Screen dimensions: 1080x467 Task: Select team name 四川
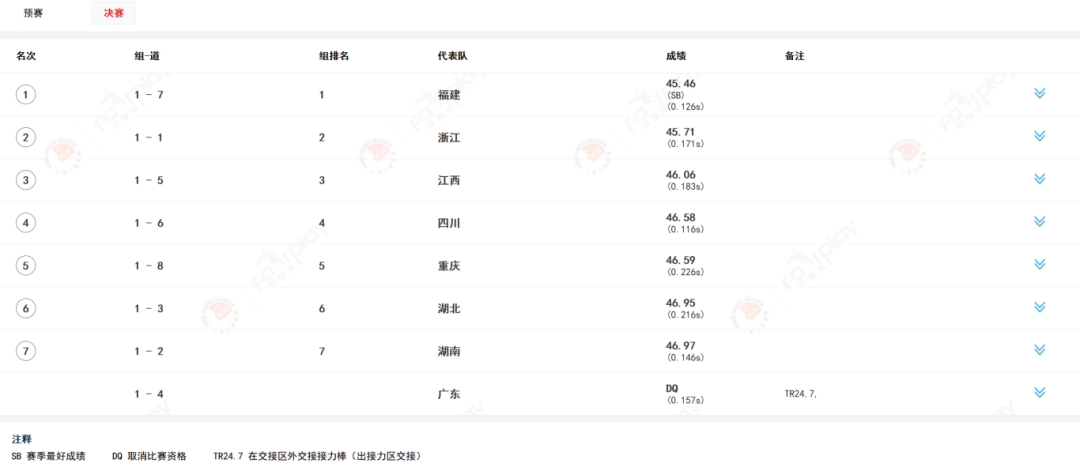[x=449, y=223]
